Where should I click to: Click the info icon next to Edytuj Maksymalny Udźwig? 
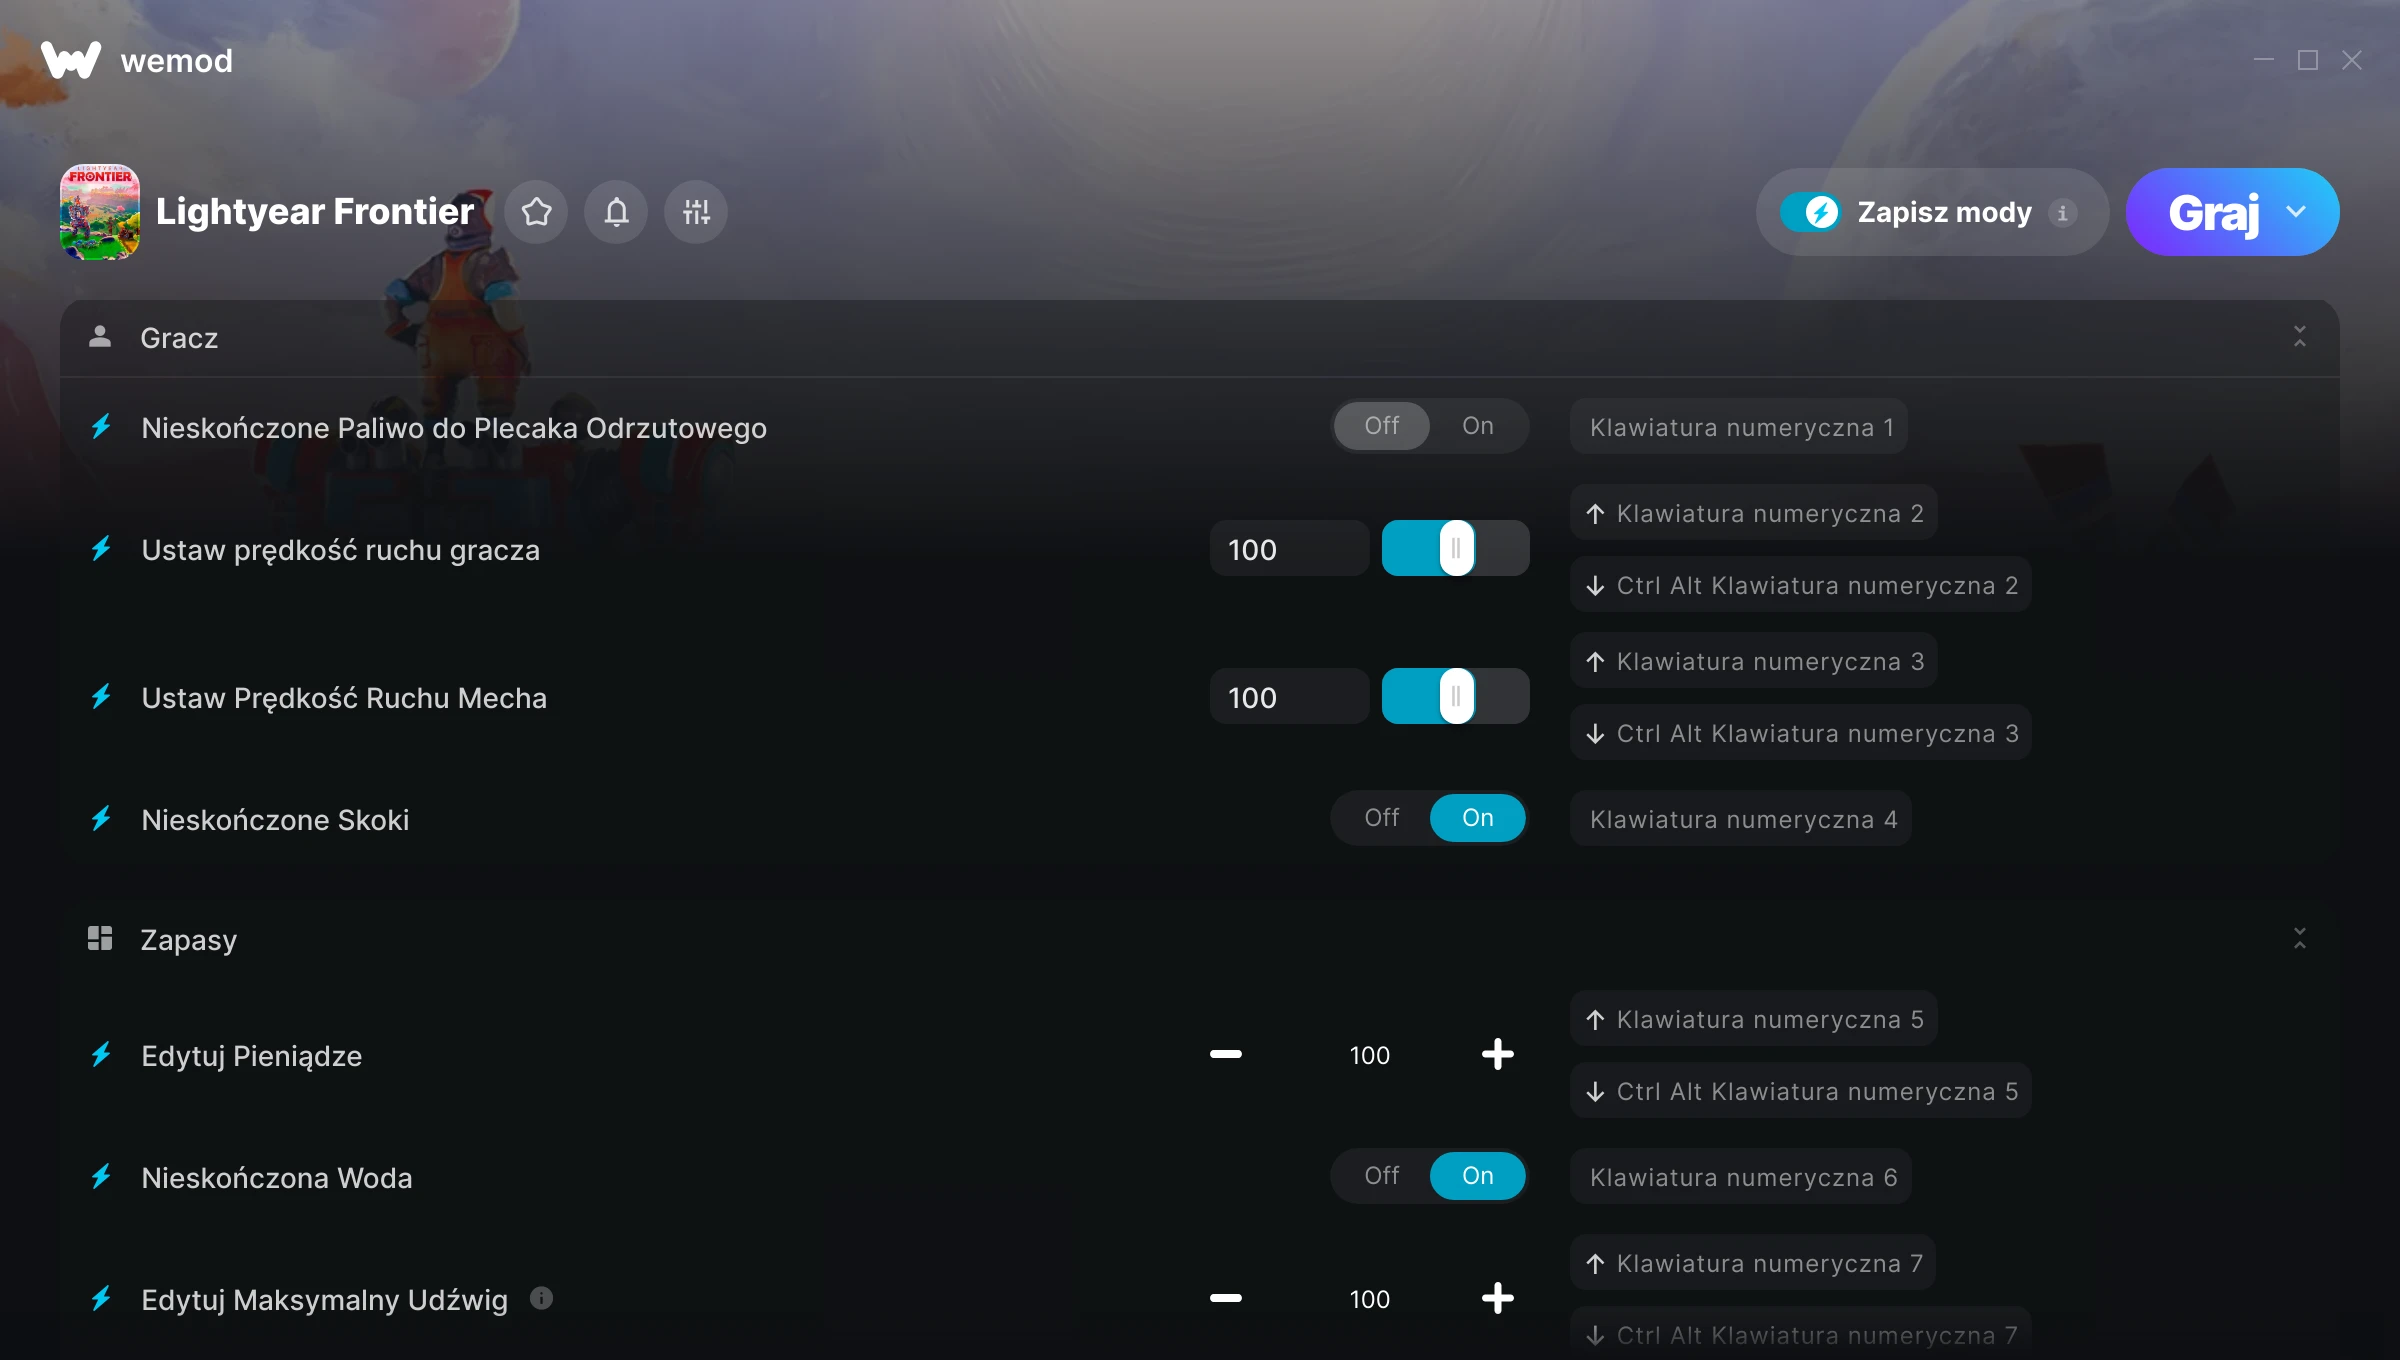[541, 1298]
